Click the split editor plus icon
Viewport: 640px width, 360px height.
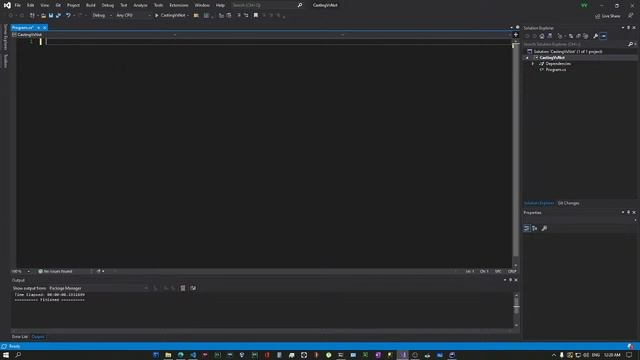coord(516,35)
